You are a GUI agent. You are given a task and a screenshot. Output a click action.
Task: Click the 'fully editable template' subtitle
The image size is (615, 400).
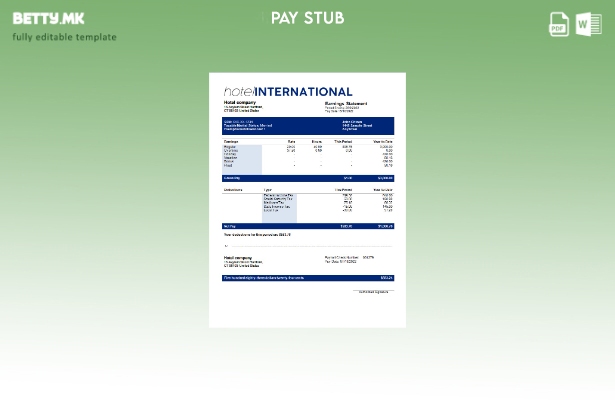pyautogui.click(x=64, y=37)
